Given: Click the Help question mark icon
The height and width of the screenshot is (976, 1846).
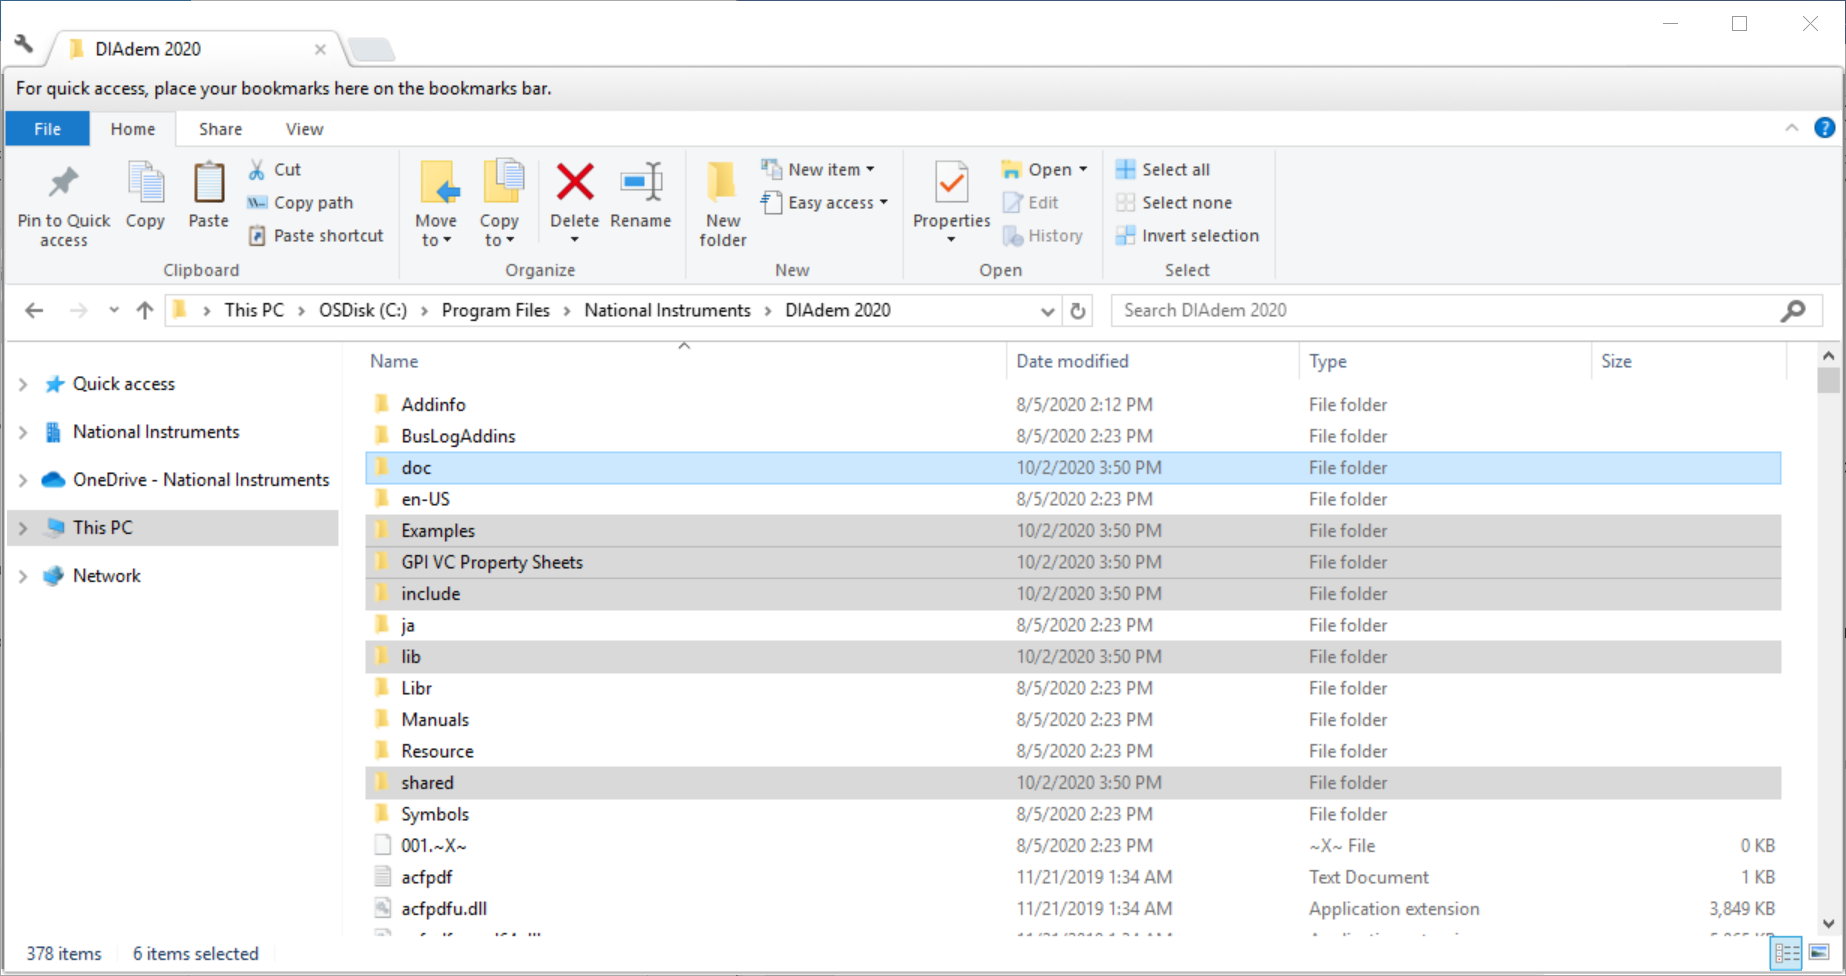Looking at the screenshot, I should click(1824, 128).
